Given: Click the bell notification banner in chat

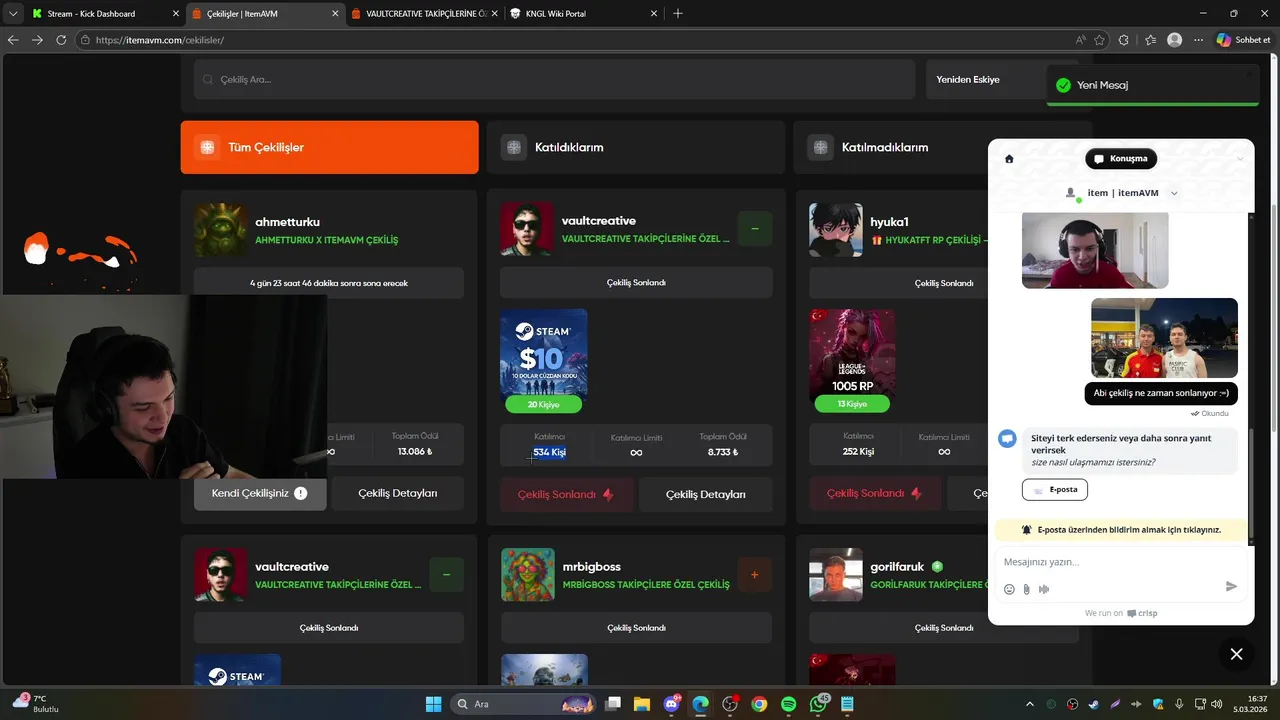Looking at the screenshot, I should pos(1120,530).
